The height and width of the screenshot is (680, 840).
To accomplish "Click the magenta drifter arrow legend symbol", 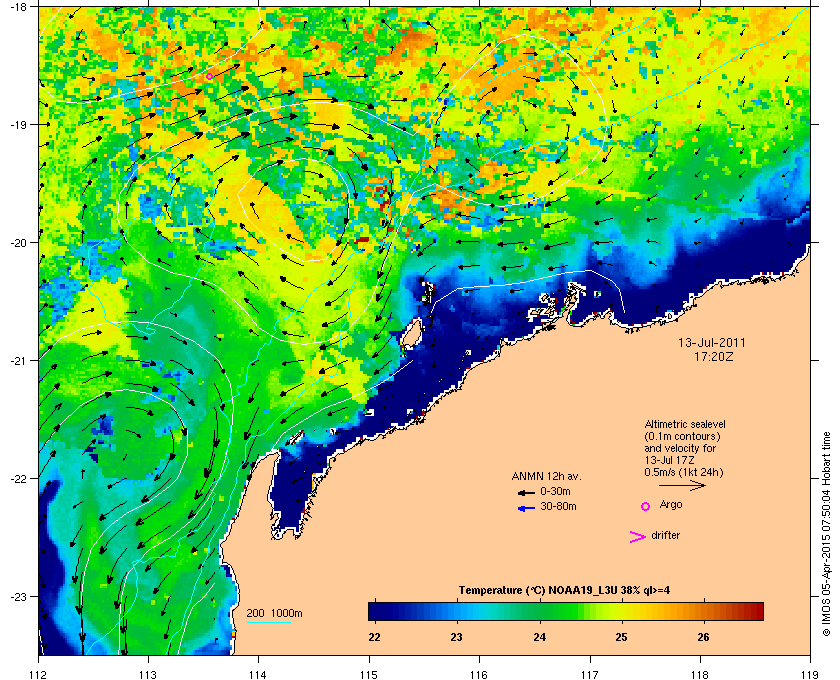I will click(638, 537).
